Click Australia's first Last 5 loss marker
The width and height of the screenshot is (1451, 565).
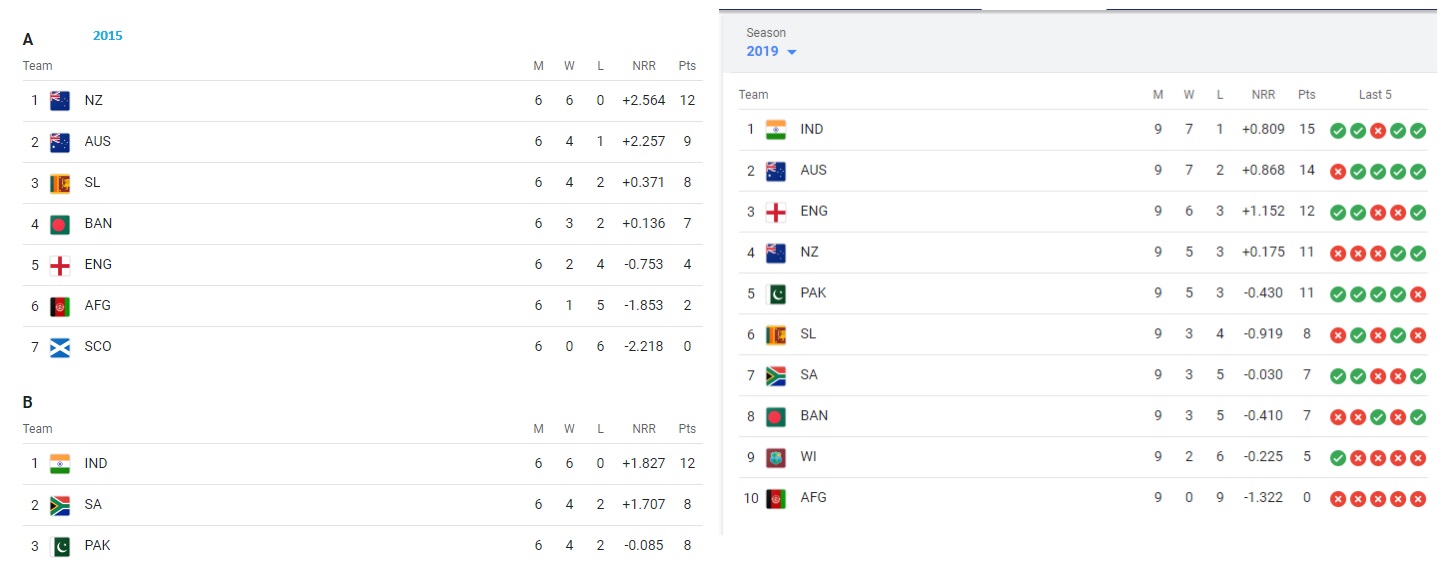click(1337, 171)
